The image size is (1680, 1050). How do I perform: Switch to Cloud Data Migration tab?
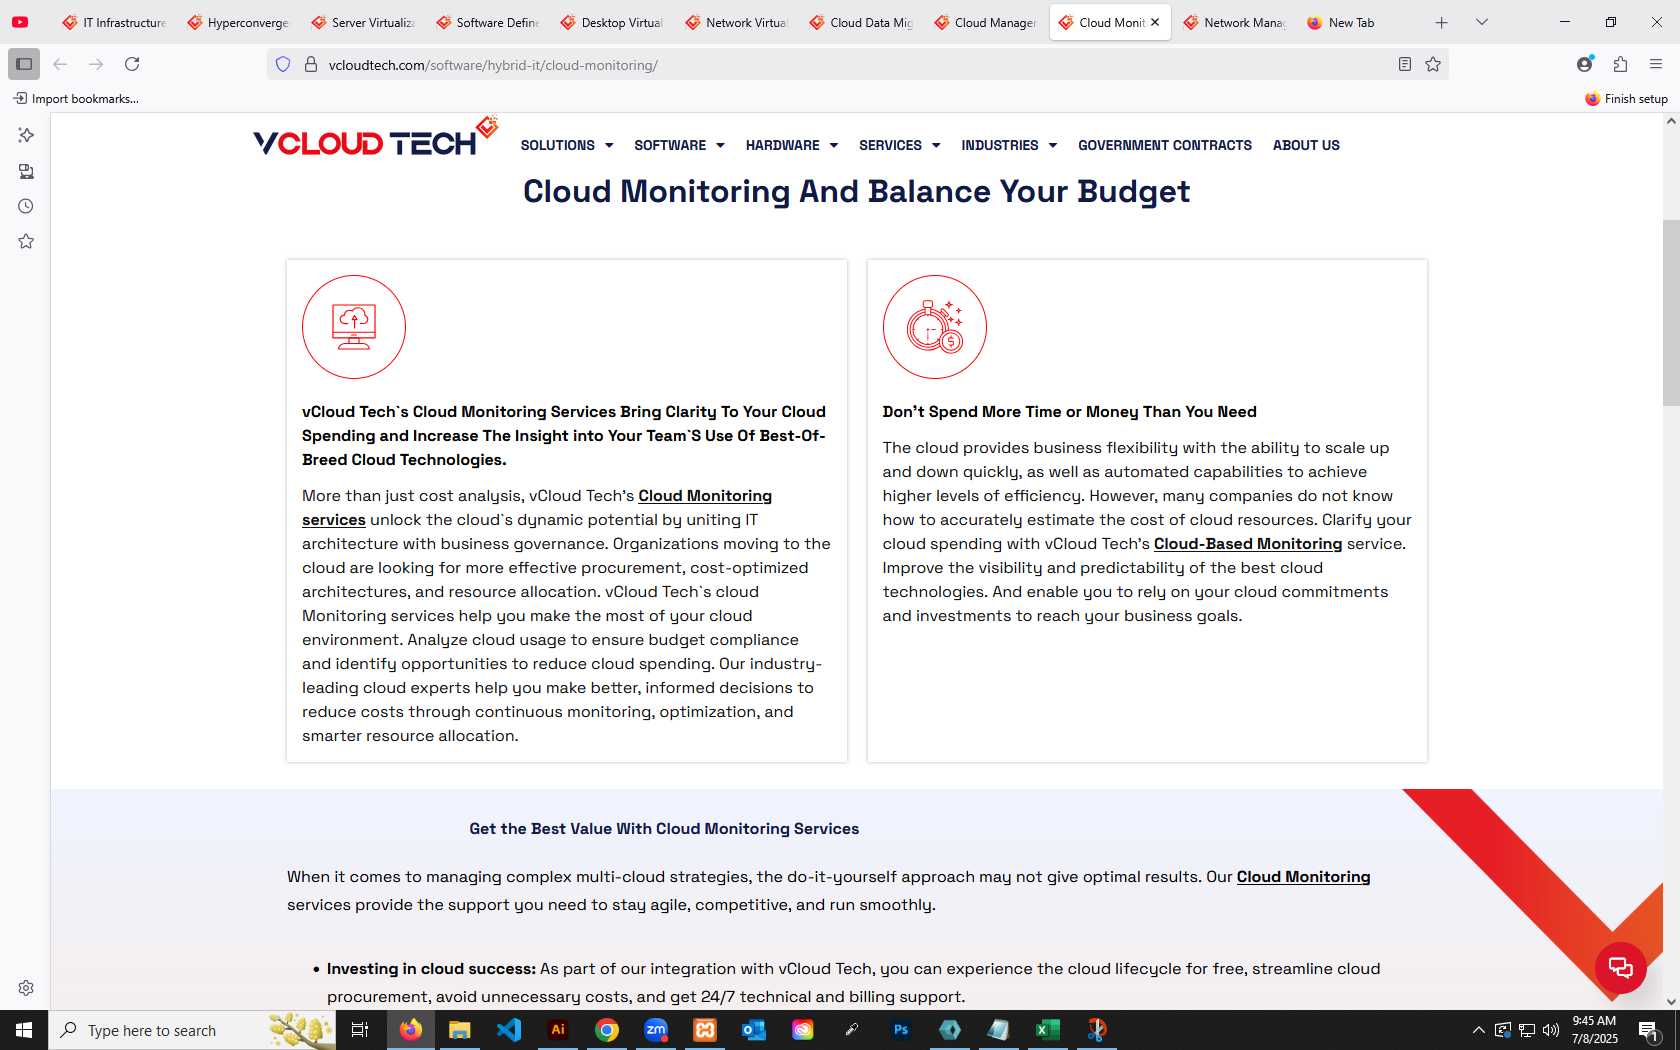(860, 22)
